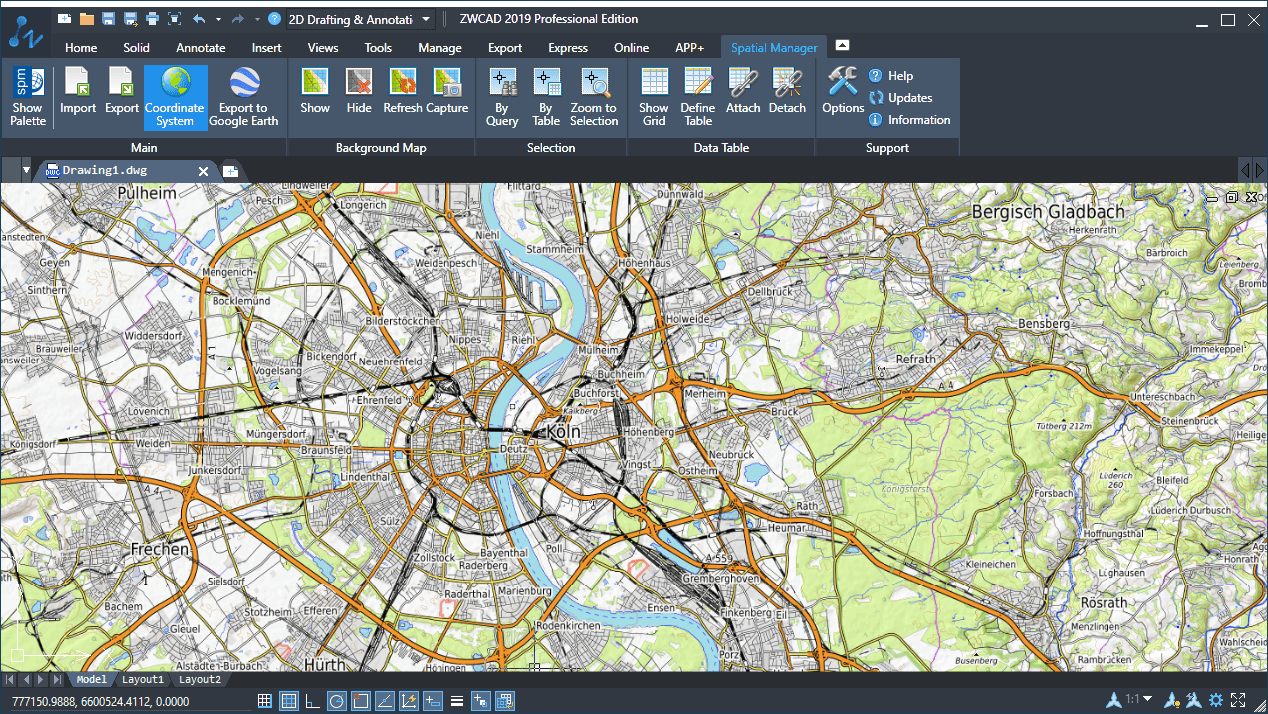Click Export to Google Earth
The width and height of the screenshot is (1268, 714).
pos(244,98)
